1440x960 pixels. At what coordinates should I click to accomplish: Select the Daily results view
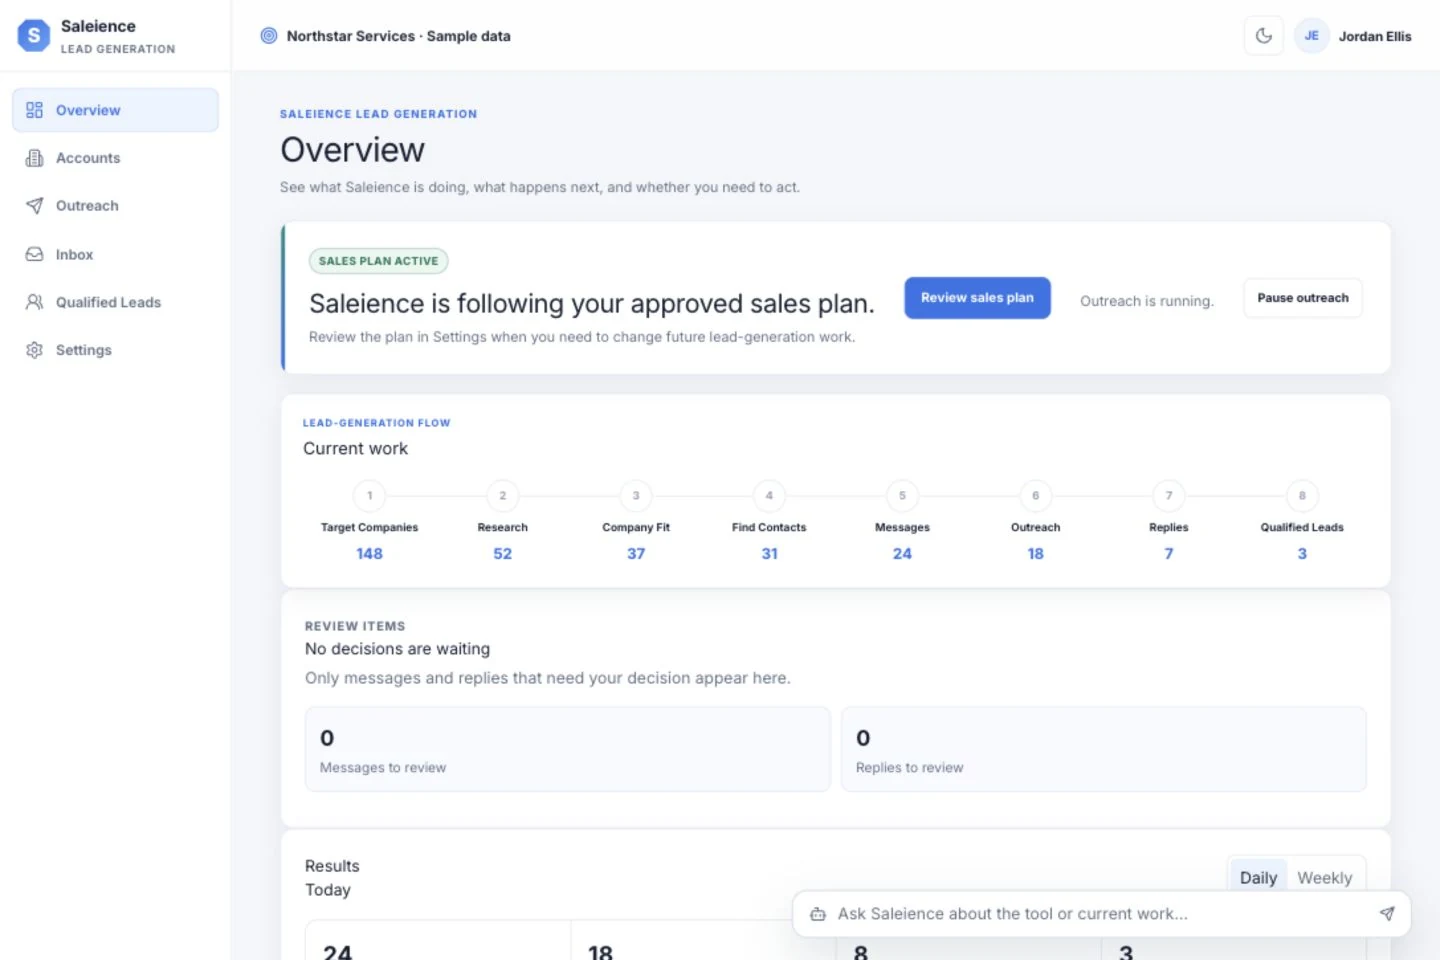click(1258, 878)
